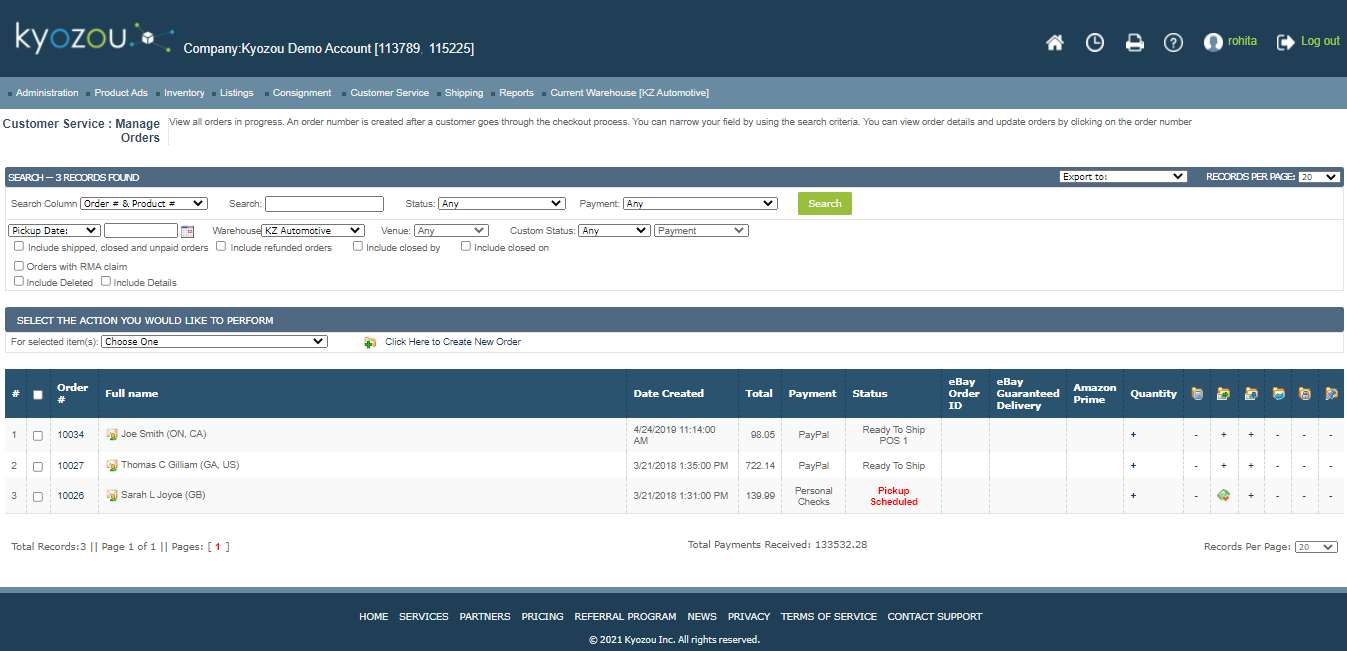The width and height of the screenshot is (1347, 651).
Task: Click the green icon in Sarah Joyce's row
Action: tap(1223, 496)
